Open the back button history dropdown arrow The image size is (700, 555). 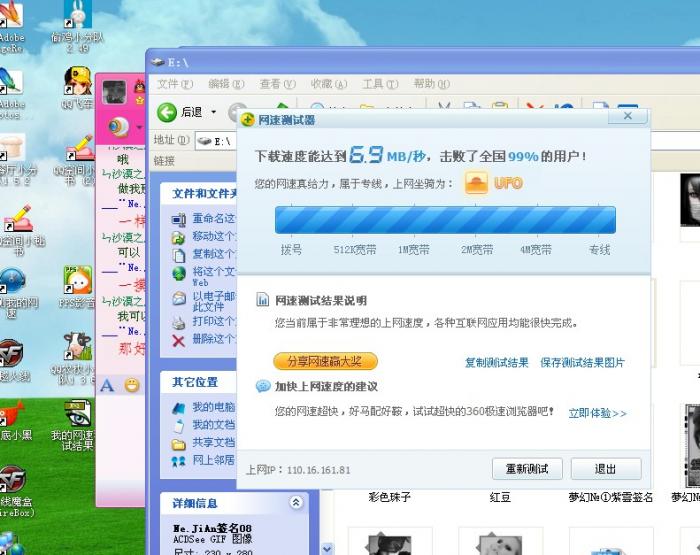pos(213,112)
